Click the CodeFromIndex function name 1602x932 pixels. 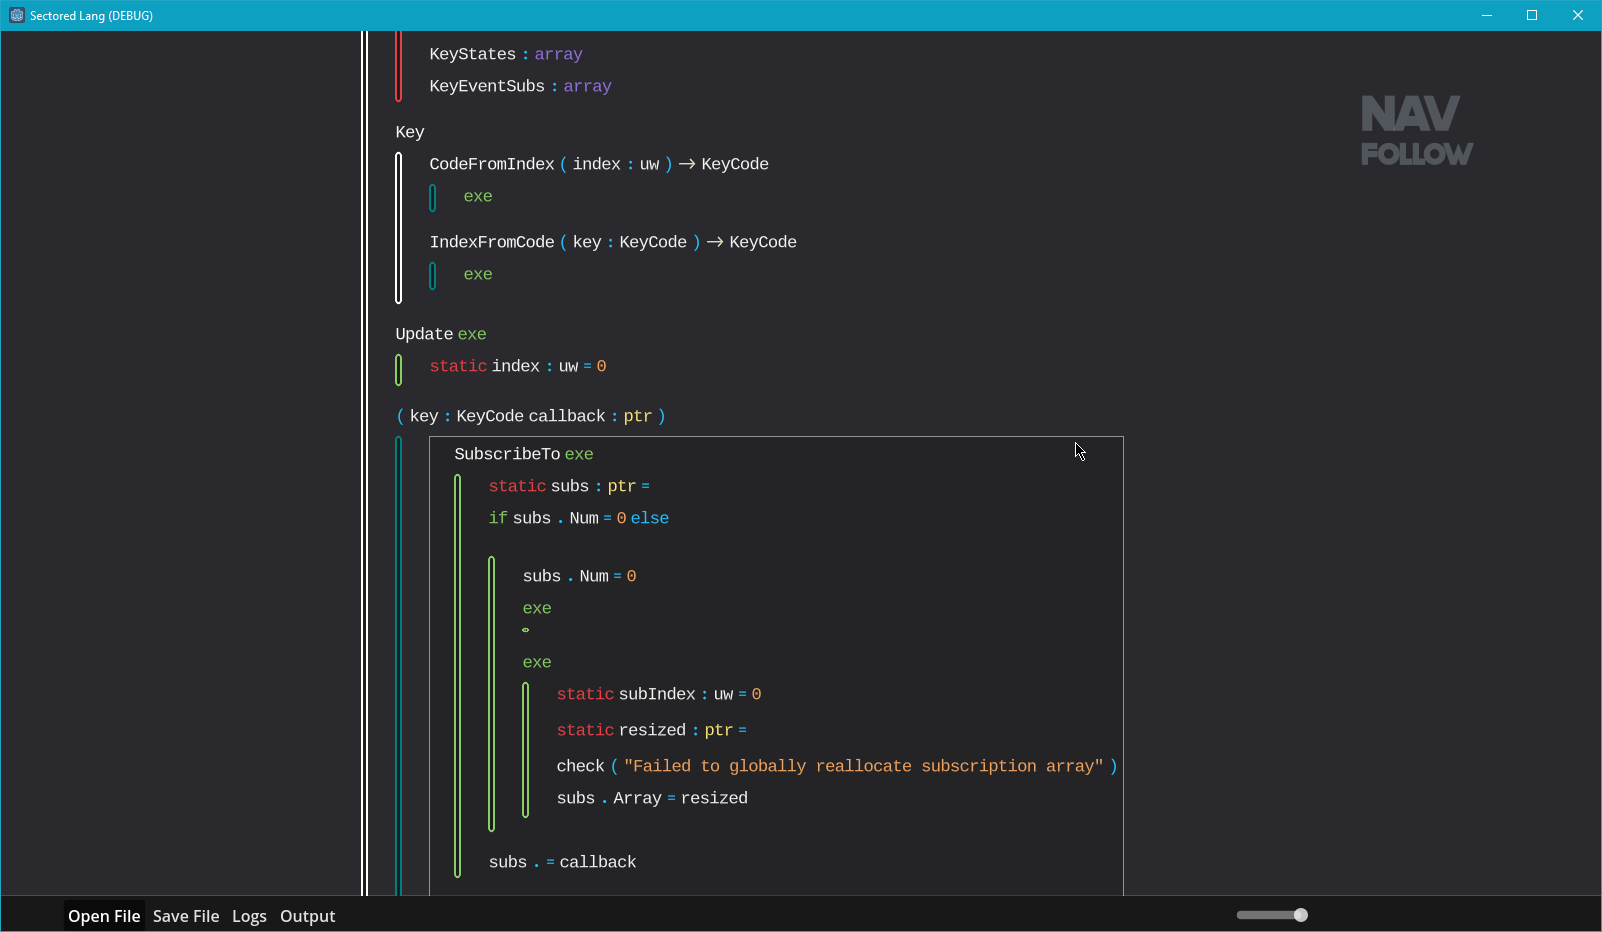click(492, 164)
